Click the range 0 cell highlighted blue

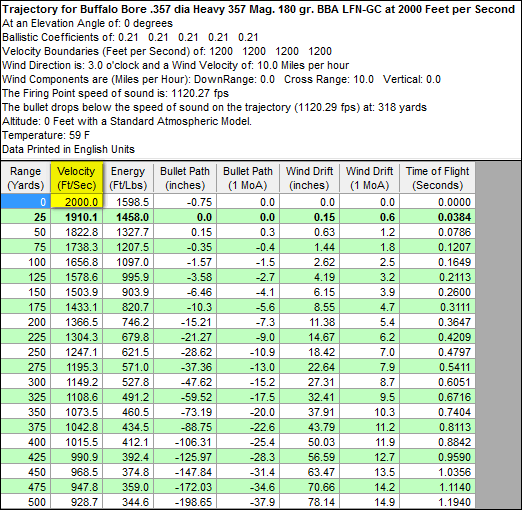pyautogui.click(x=26, y=202)
